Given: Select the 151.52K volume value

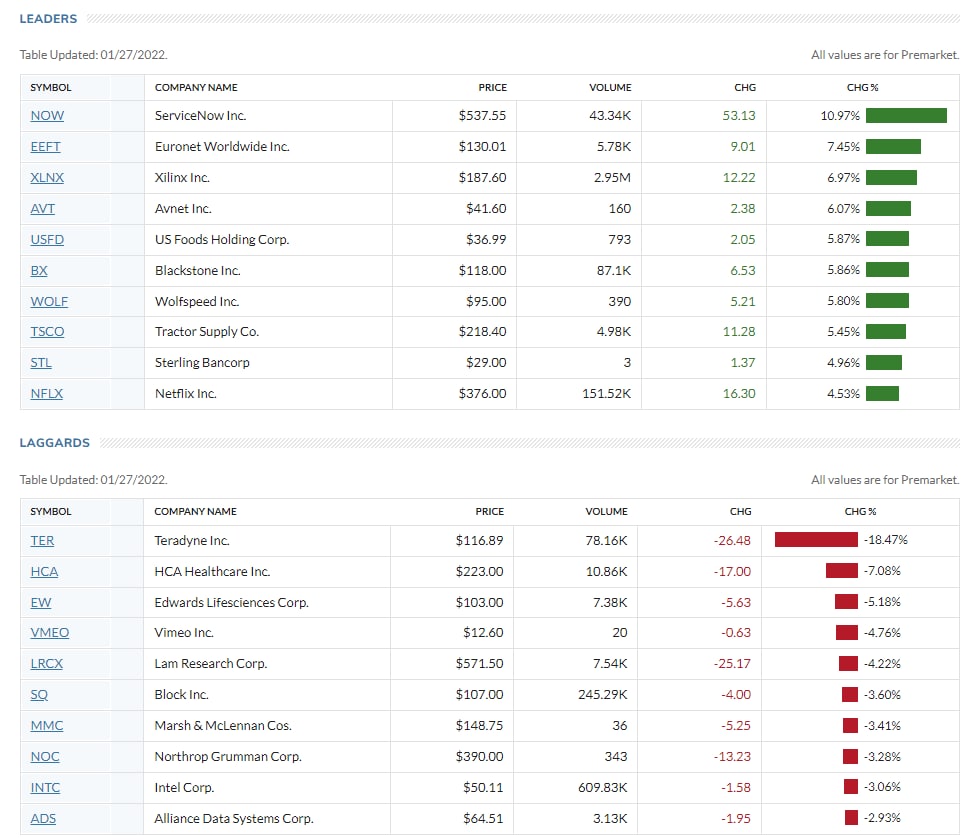Looking at the screenshot, I should point(606,394).
